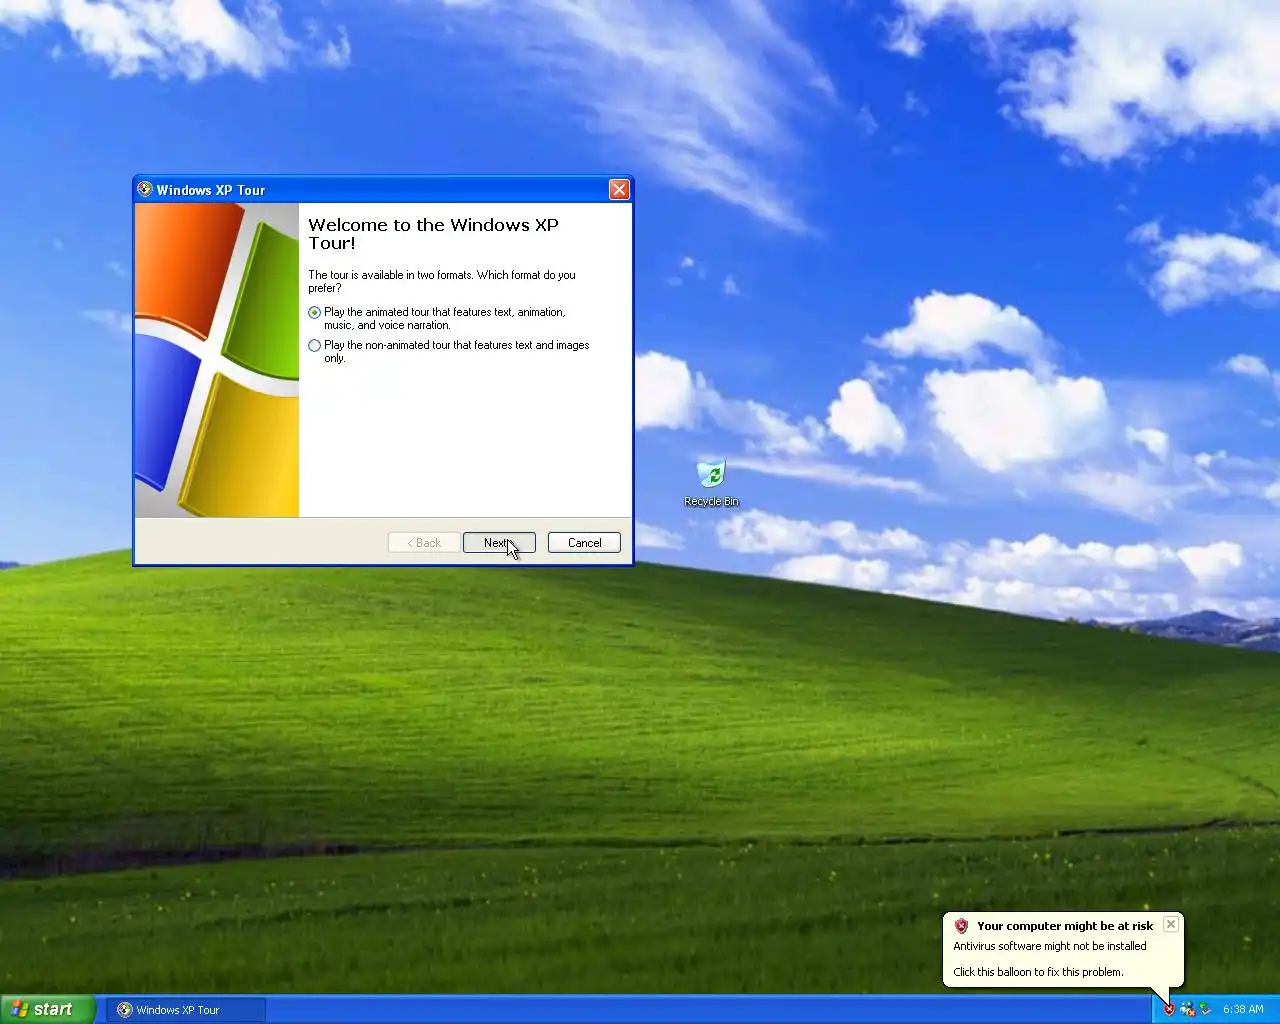Select the Recycle Bin desktop icon
This screenshot has height=1024, width=1280.
(711, 482)
